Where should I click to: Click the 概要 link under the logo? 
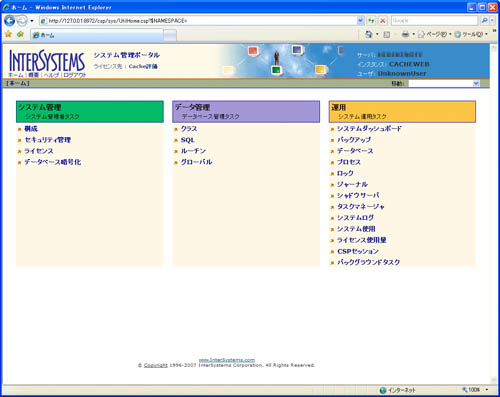(34, 75)
